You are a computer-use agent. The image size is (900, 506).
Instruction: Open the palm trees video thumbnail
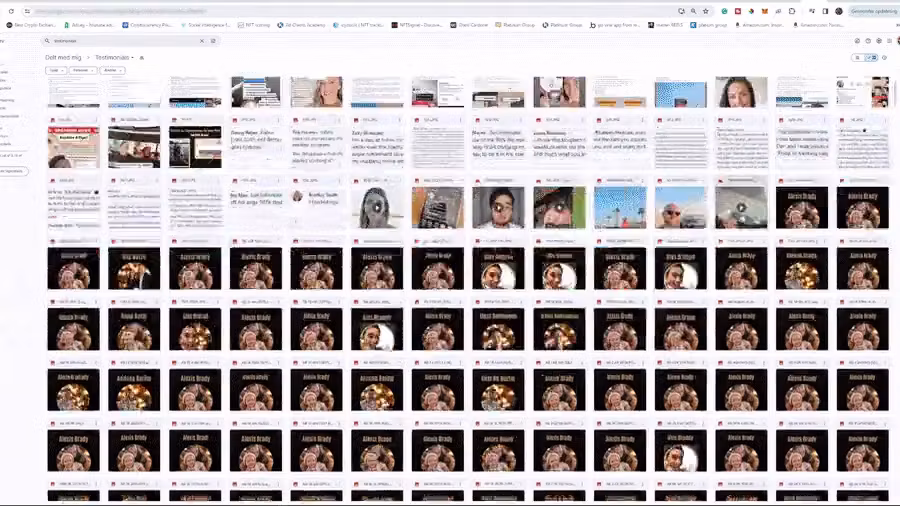620,207
